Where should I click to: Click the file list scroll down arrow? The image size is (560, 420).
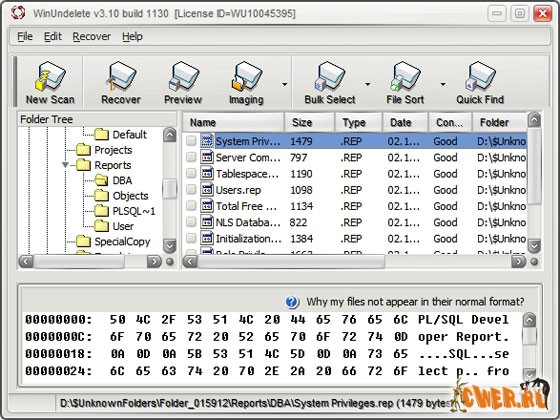pyautogui.click(x=534, y=245)
